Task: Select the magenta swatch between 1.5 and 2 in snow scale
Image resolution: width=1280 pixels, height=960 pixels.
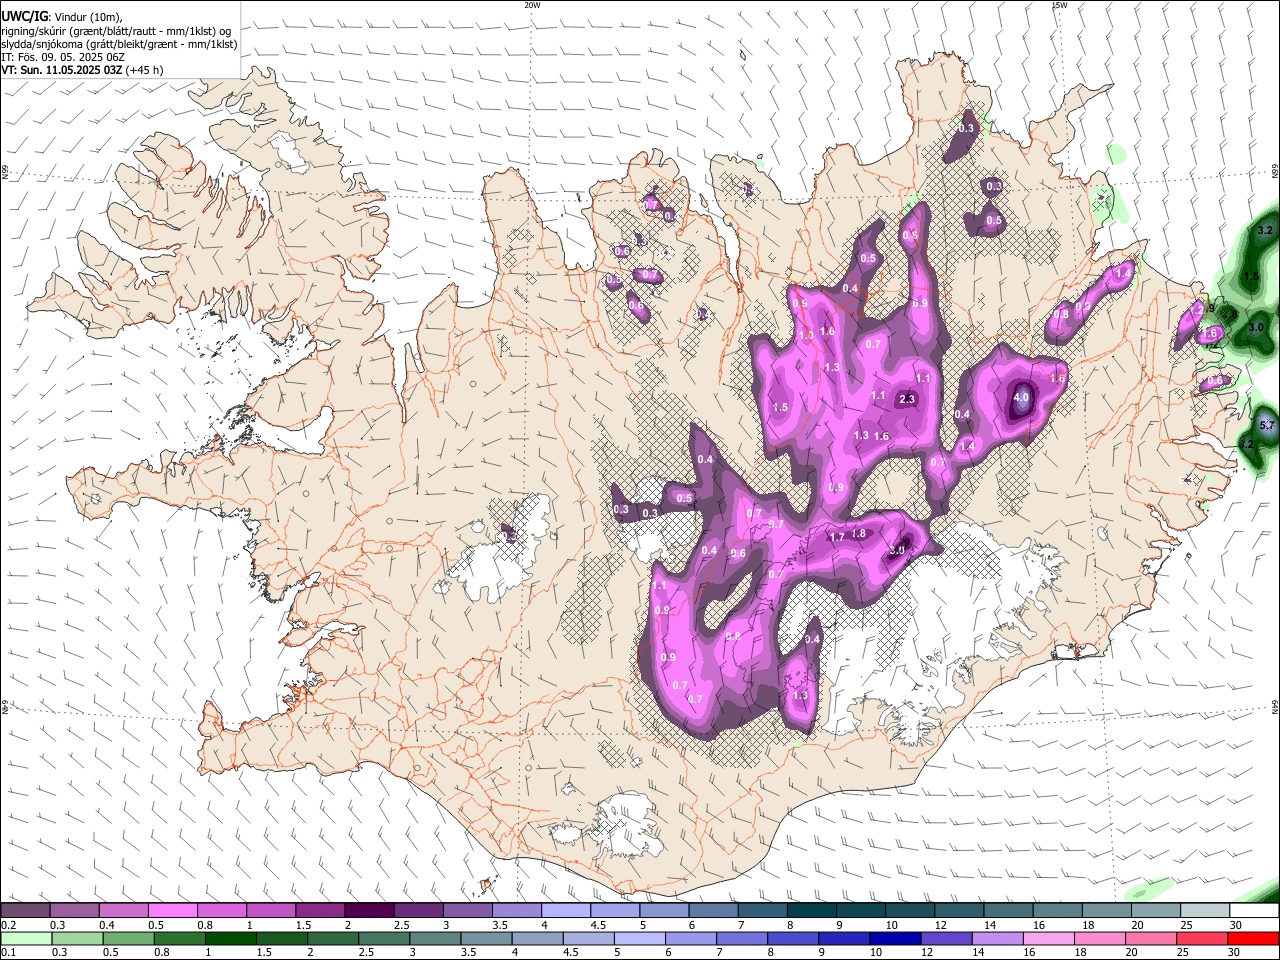Action: pyautogui.click(x=319, y=910)
